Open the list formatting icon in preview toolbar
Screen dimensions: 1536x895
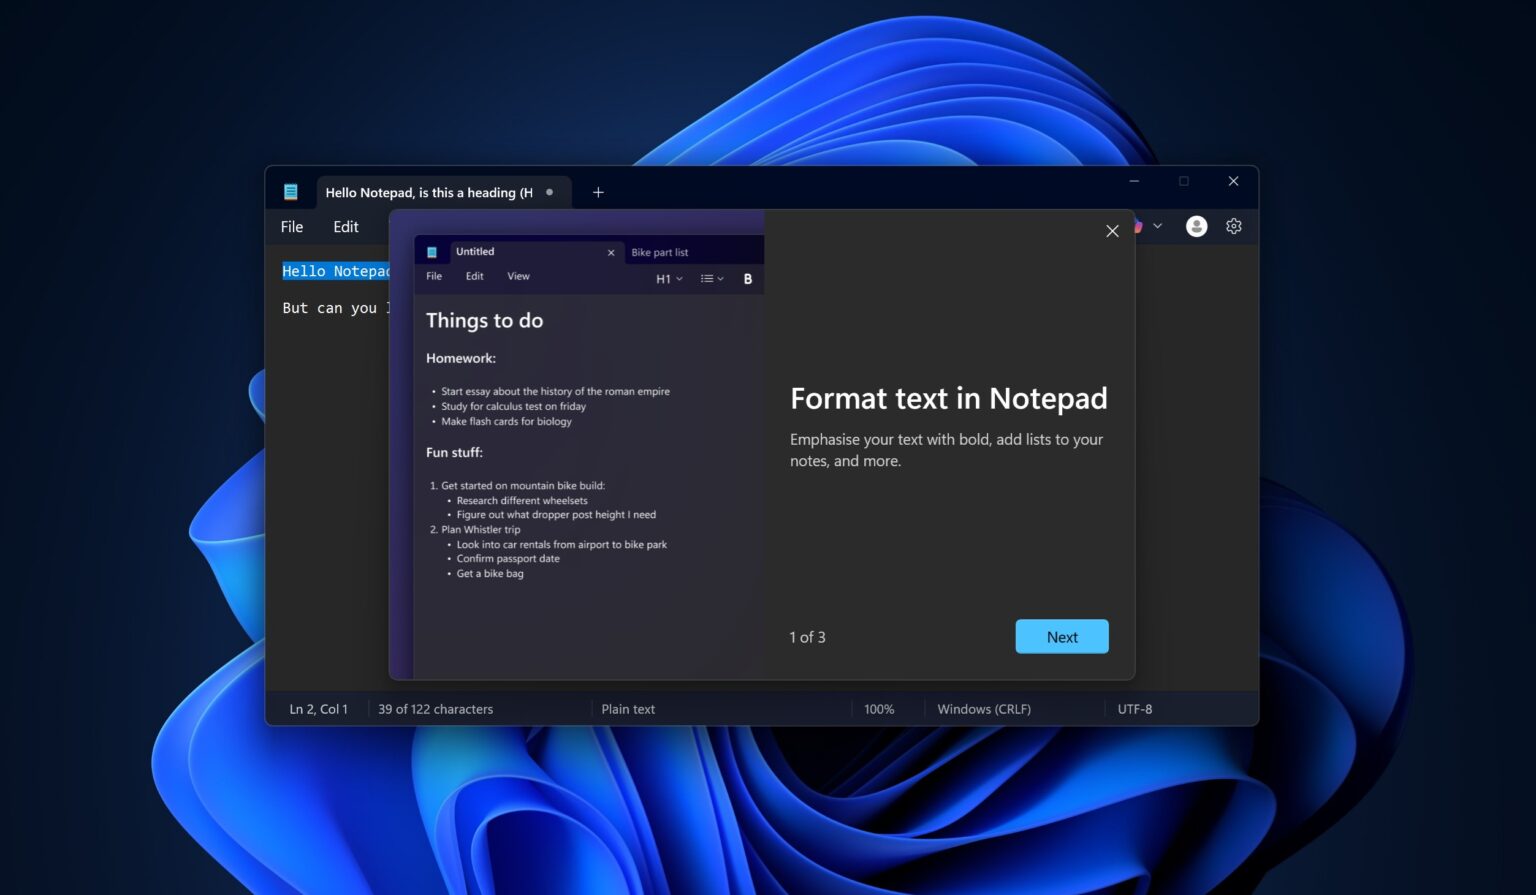[705, 278]
